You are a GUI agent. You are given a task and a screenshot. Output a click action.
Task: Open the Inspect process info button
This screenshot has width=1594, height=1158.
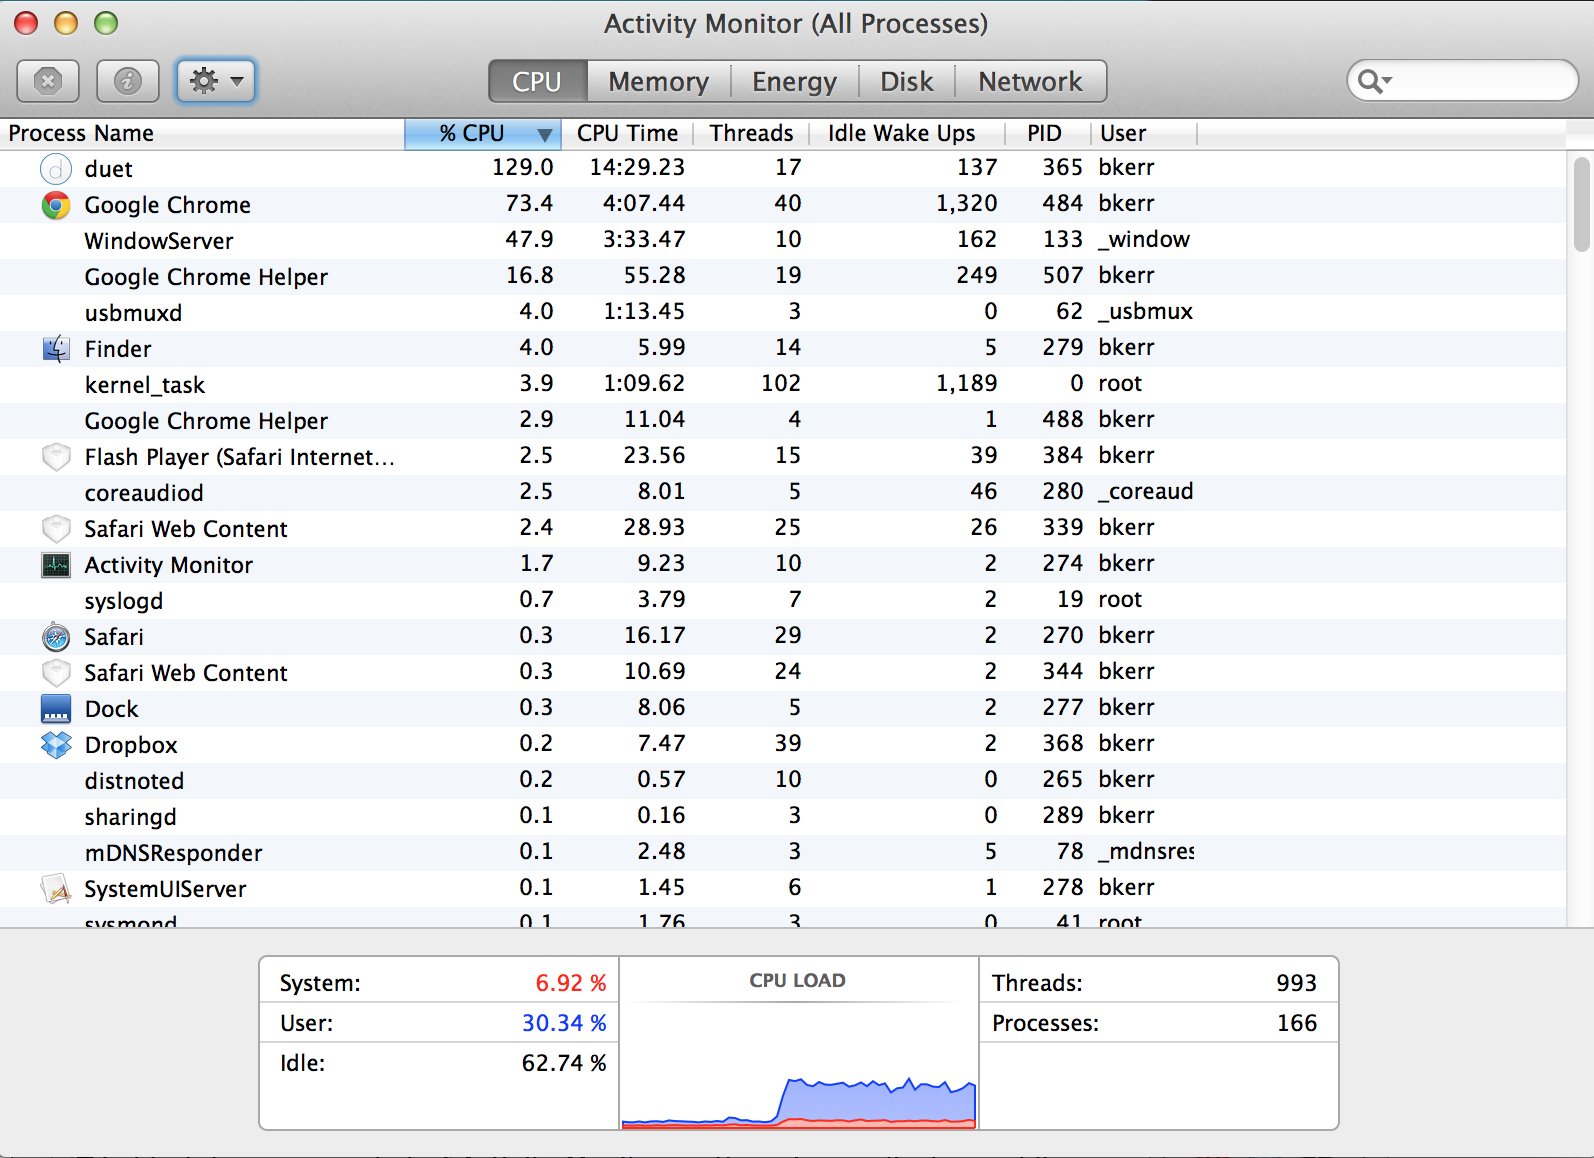pyautogui.click(x=128, y=81)
